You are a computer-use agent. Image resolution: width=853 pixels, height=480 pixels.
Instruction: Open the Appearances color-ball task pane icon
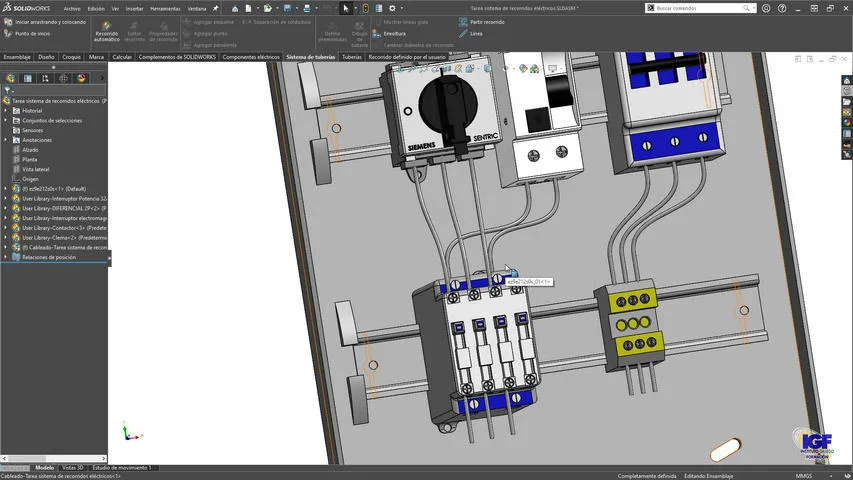pos(846,122)
